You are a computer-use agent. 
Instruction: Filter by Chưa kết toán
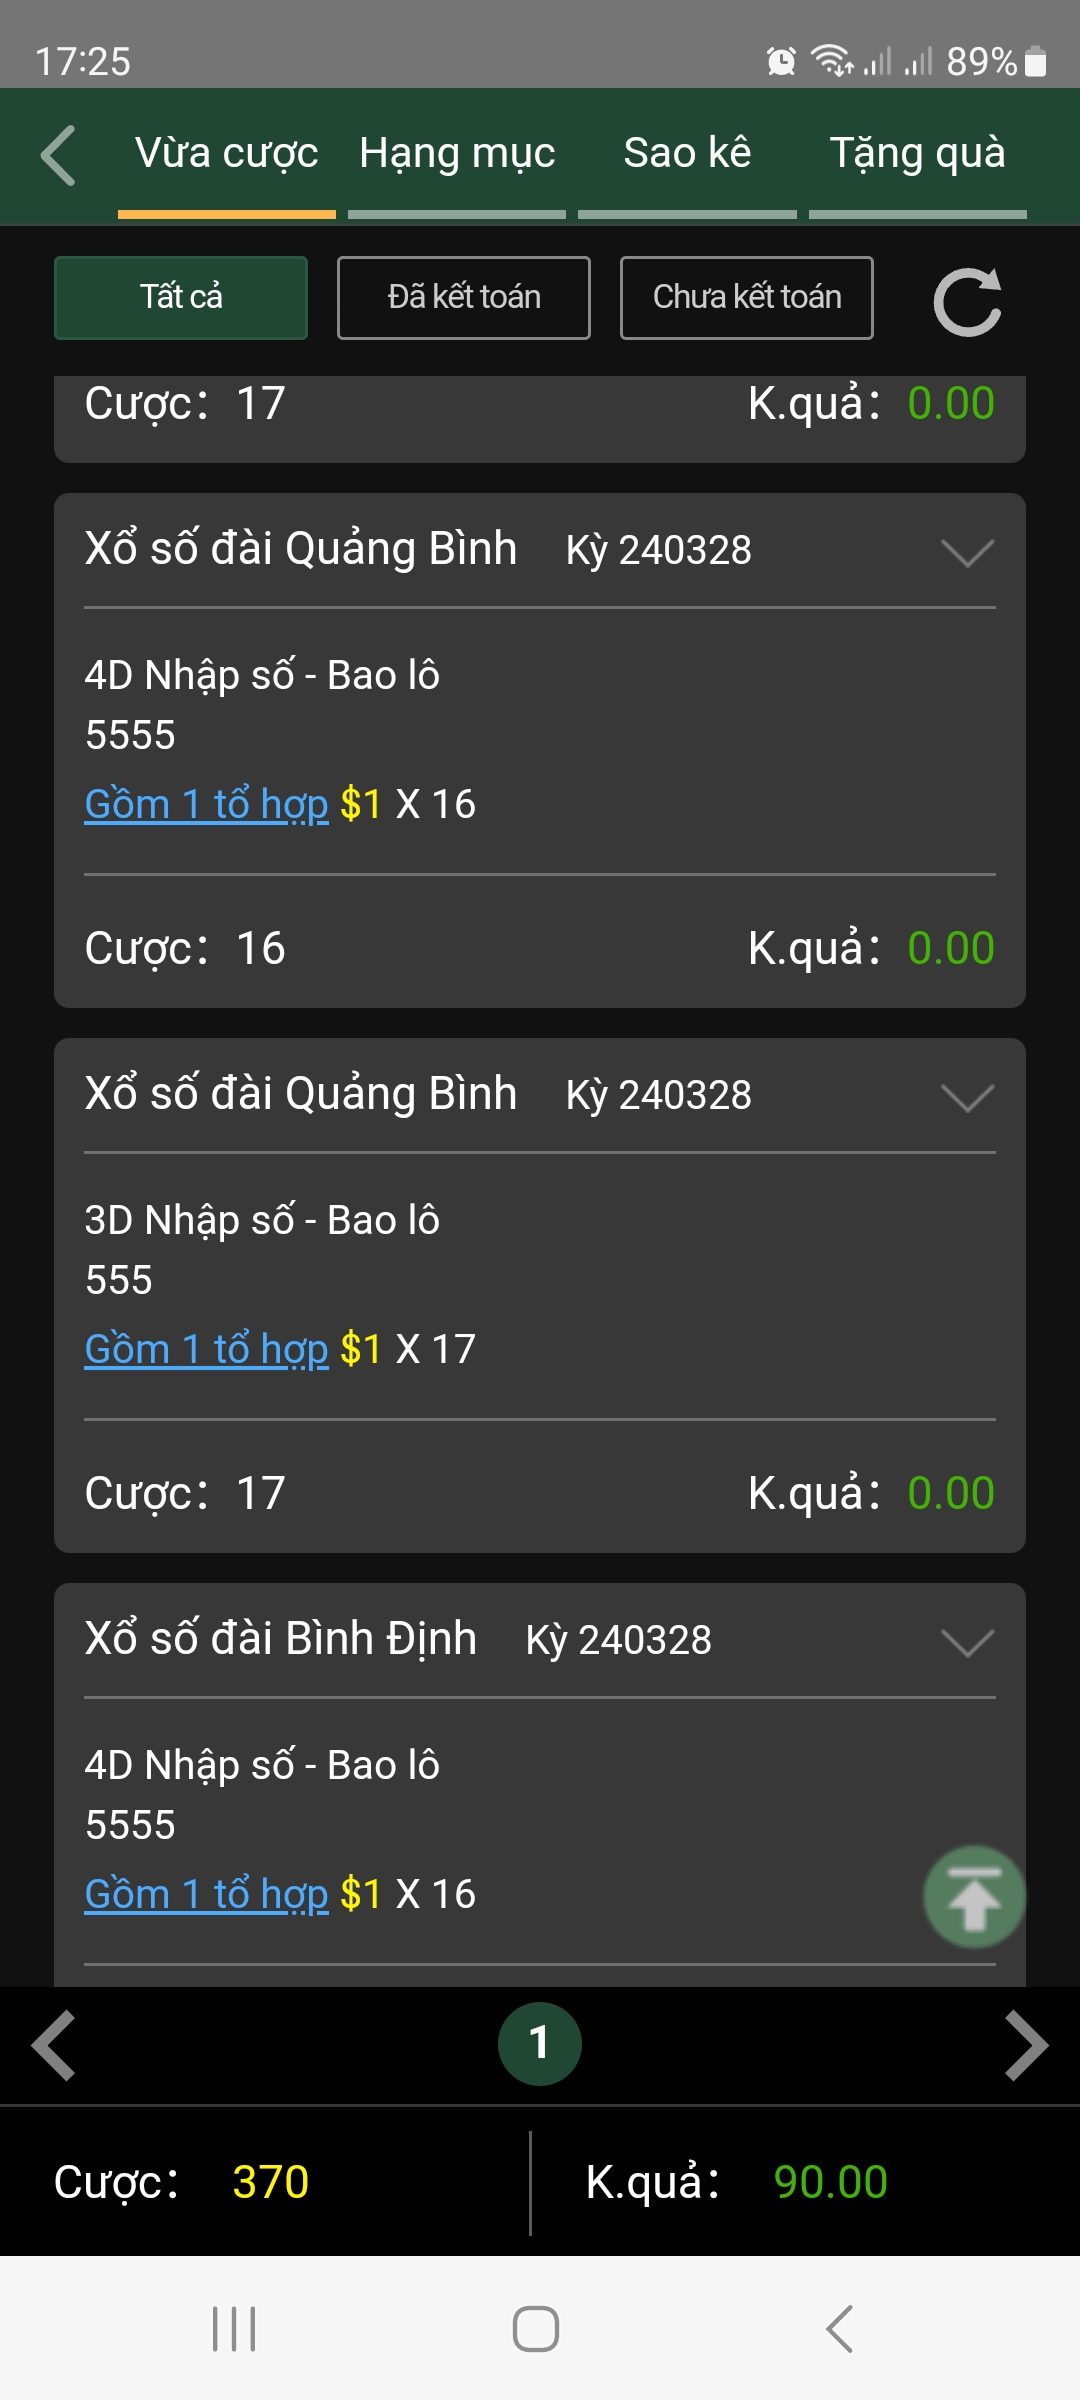point(747,298)
